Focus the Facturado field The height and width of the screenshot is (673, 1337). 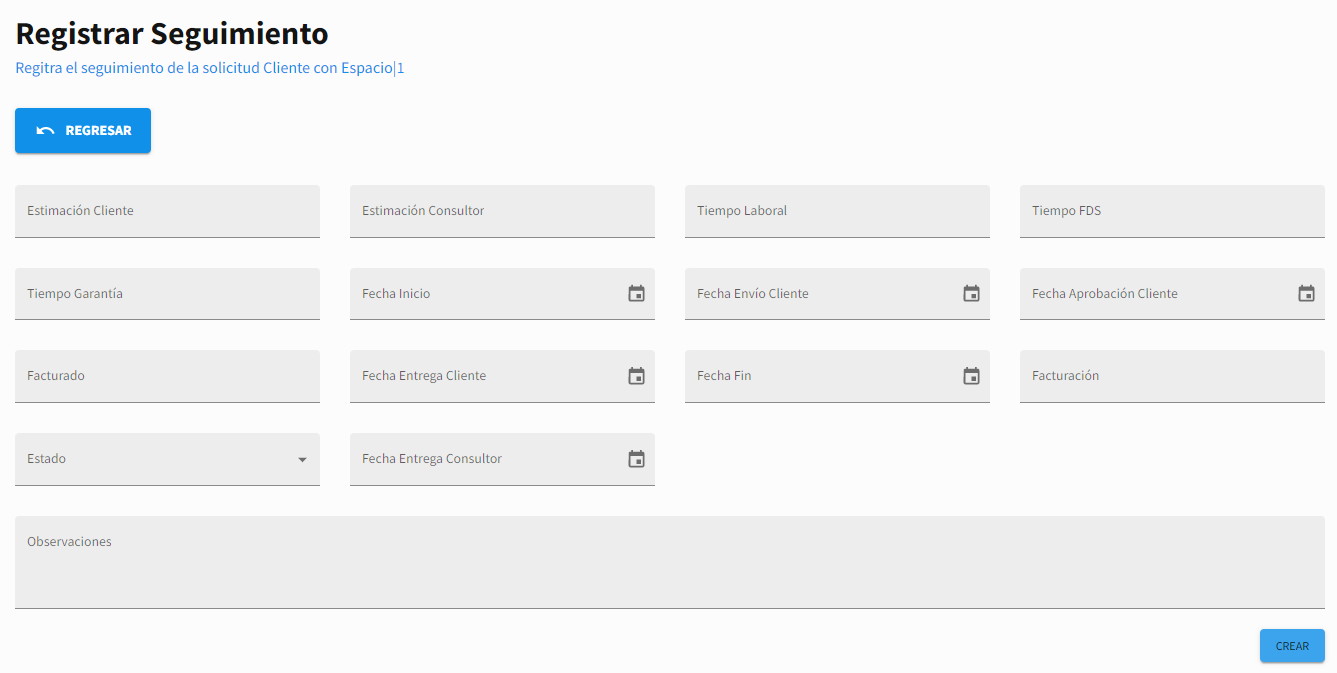pyautogui.click(x=167, y=376)
